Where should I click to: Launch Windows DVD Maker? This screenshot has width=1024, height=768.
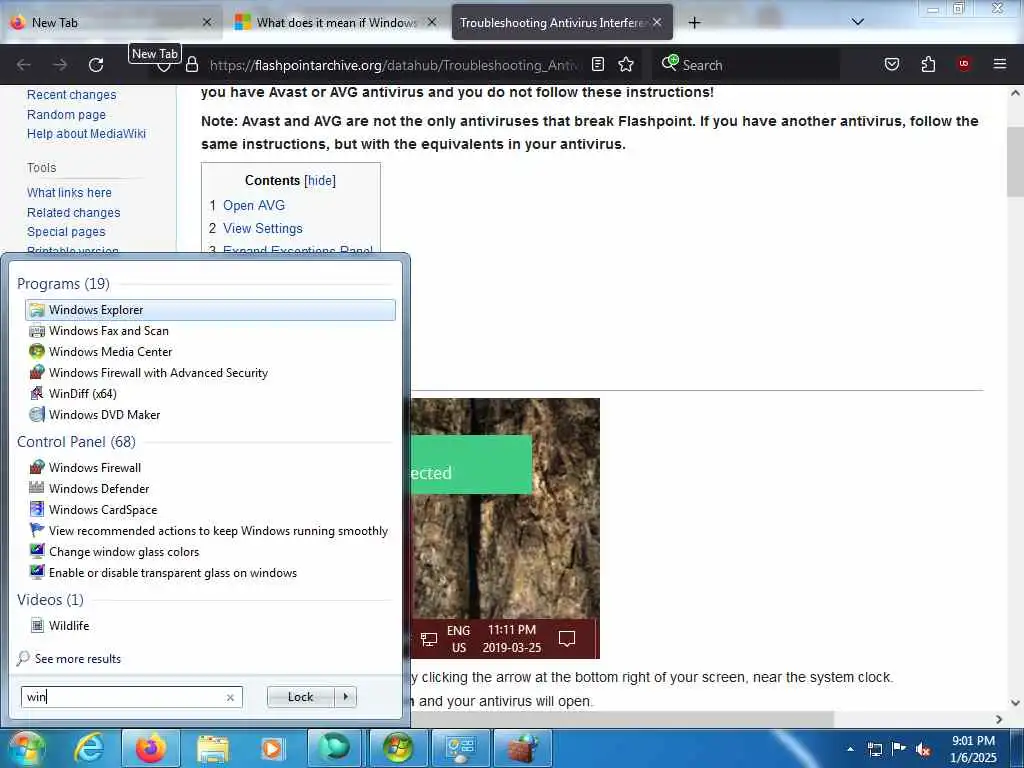pos(210,414)
